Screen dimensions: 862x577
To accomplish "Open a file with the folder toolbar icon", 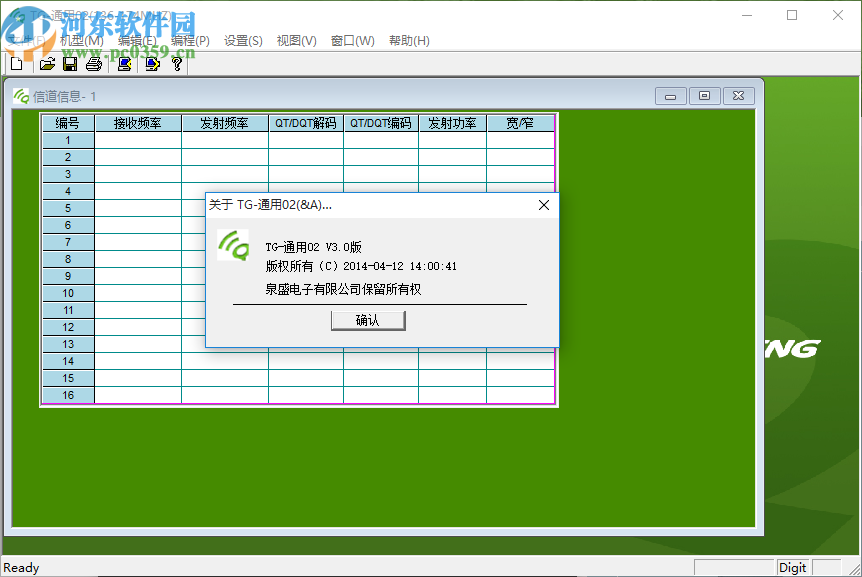I will click(x=47, y=63).
